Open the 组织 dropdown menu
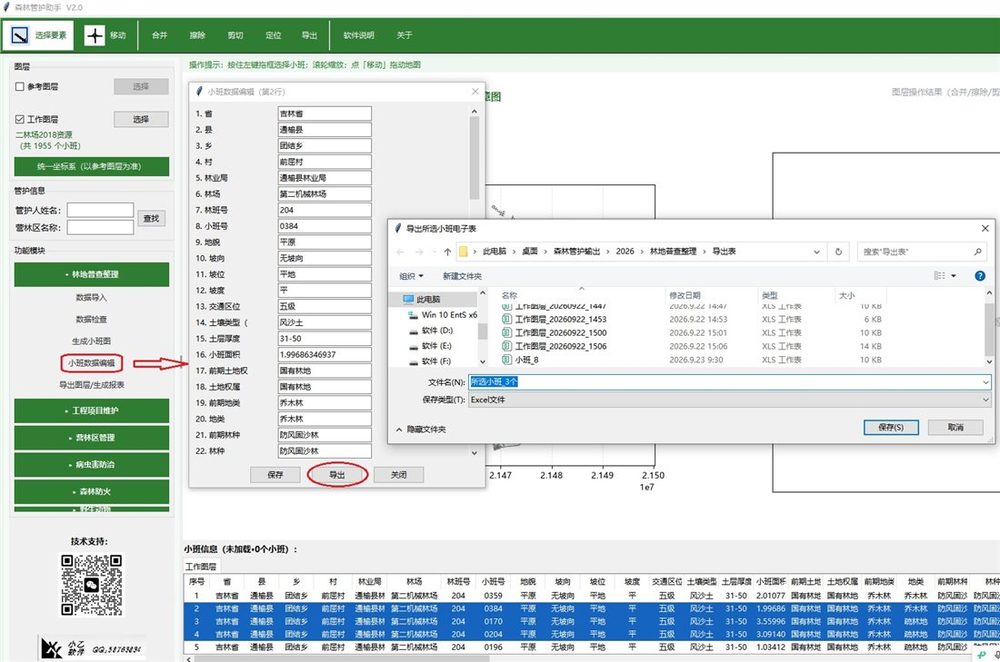Image resolution: width=1000 pixels, height=662 pixels. (411, 276)
